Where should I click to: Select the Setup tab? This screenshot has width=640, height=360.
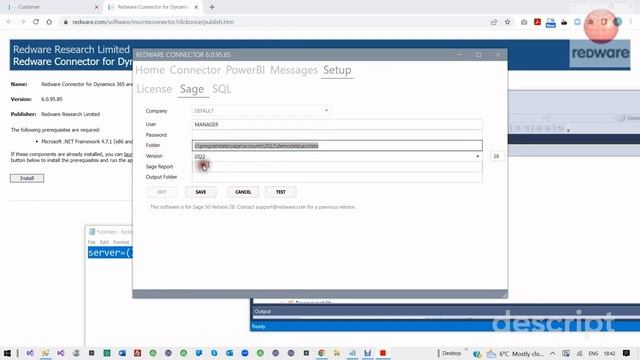[x=337, y=70]
